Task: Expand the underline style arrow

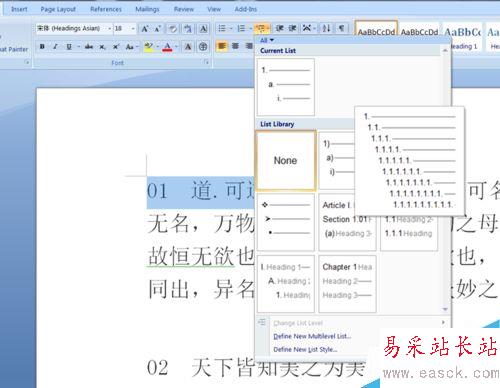Action: (x=78, y=47)
